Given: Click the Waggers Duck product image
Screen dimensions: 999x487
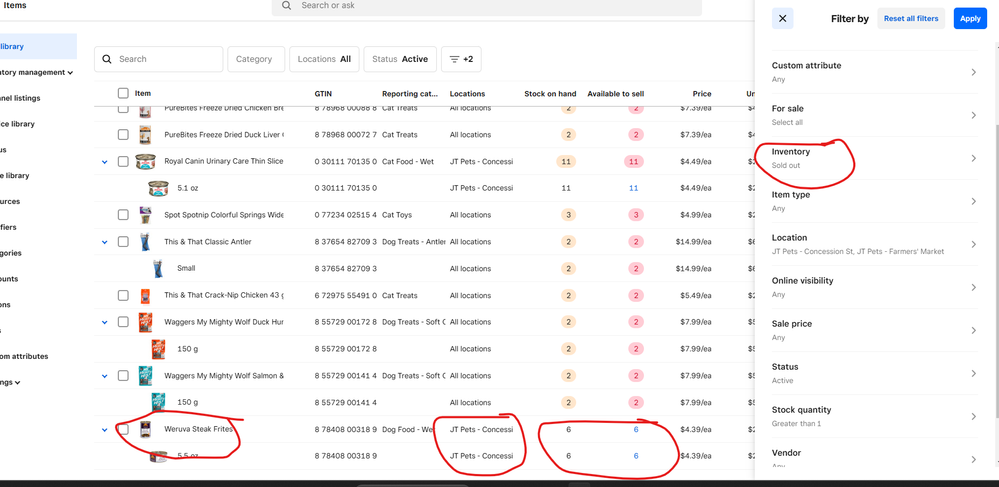Looking at the screenshot, I should [x=146, y=322].
